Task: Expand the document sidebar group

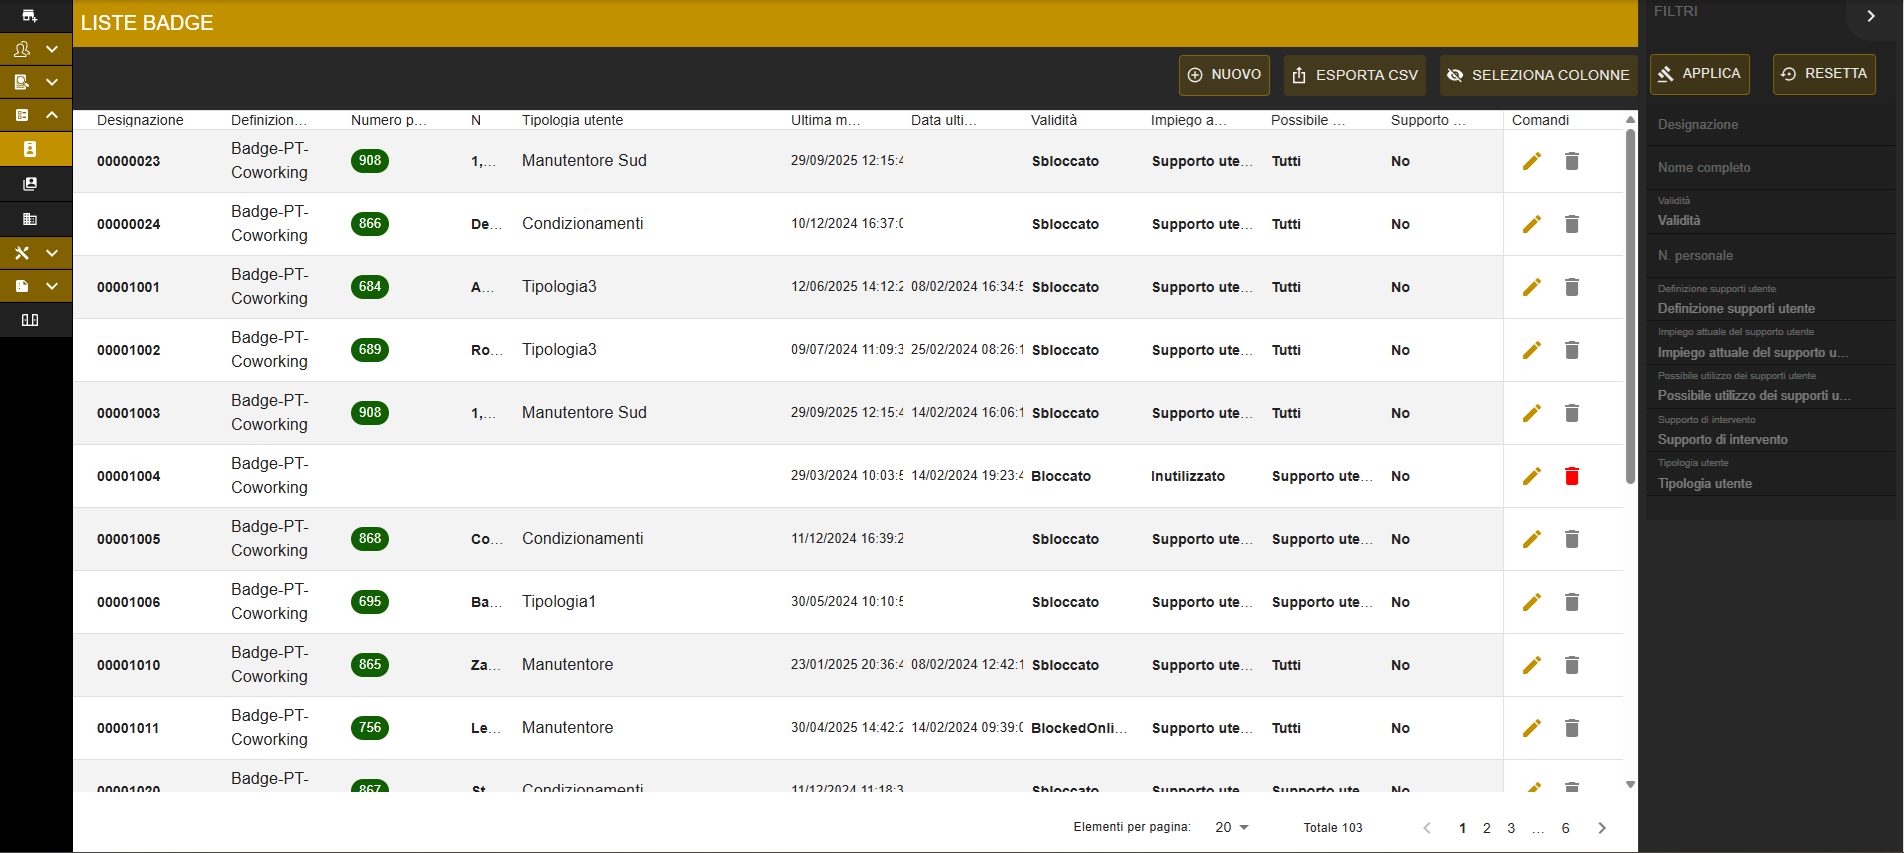Action: (36, 286)
